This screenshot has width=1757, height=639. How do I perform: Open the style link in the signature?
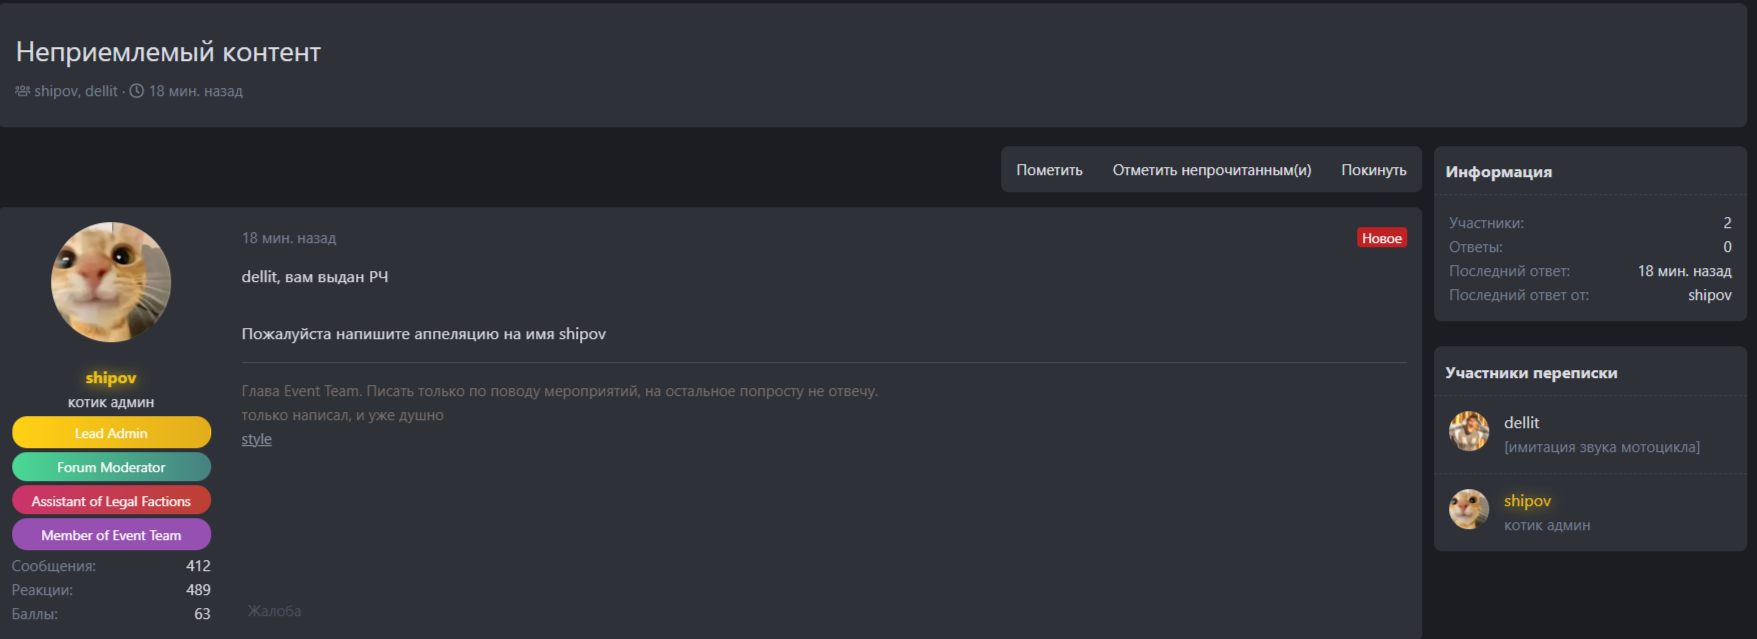click(256, 439)
